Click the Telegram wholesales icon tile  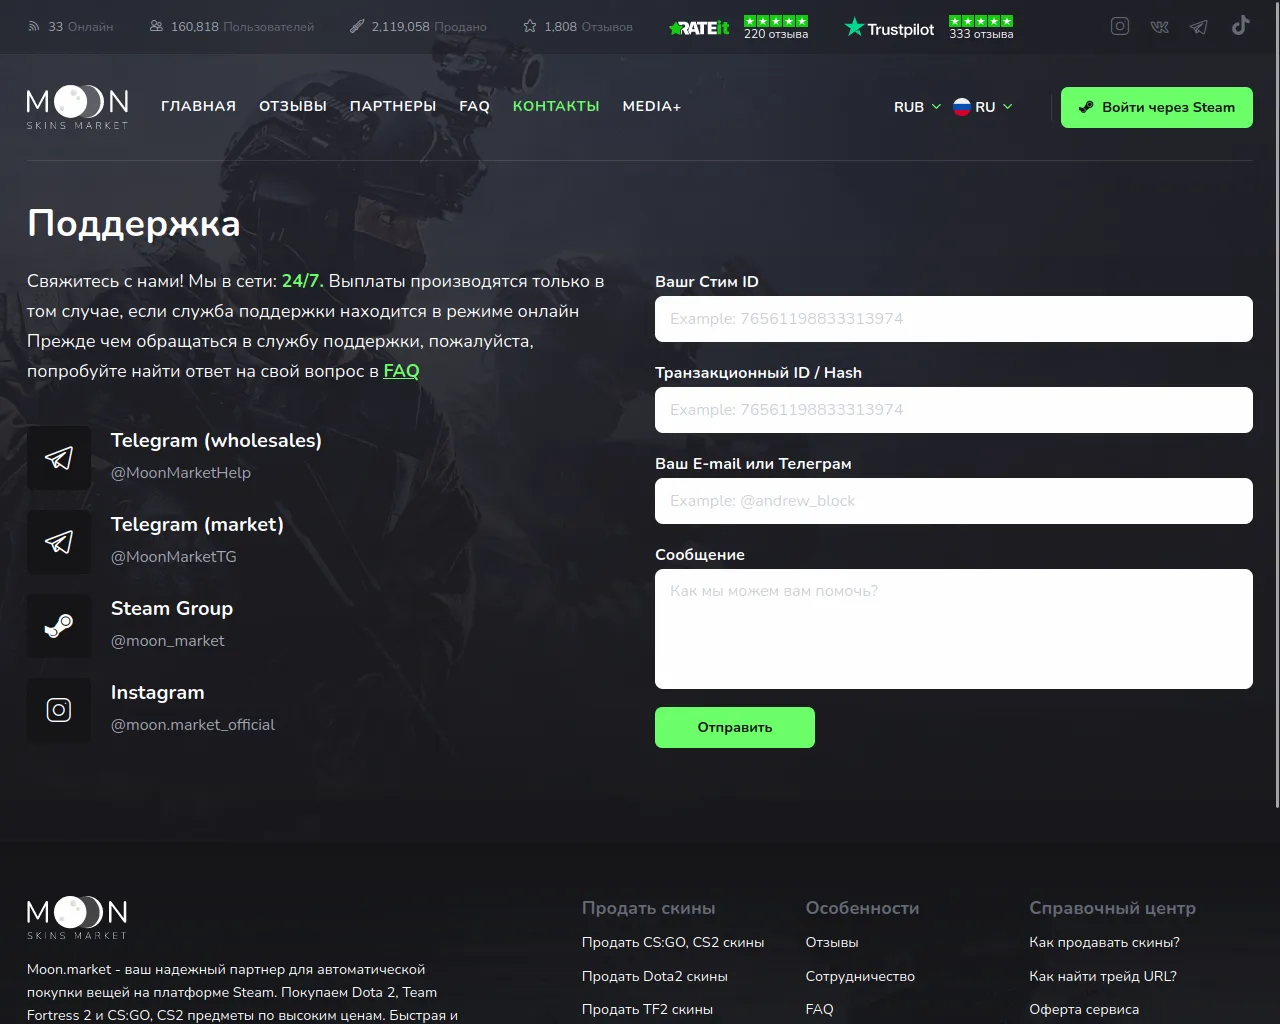pyautogui.click(x=59, y=458)
